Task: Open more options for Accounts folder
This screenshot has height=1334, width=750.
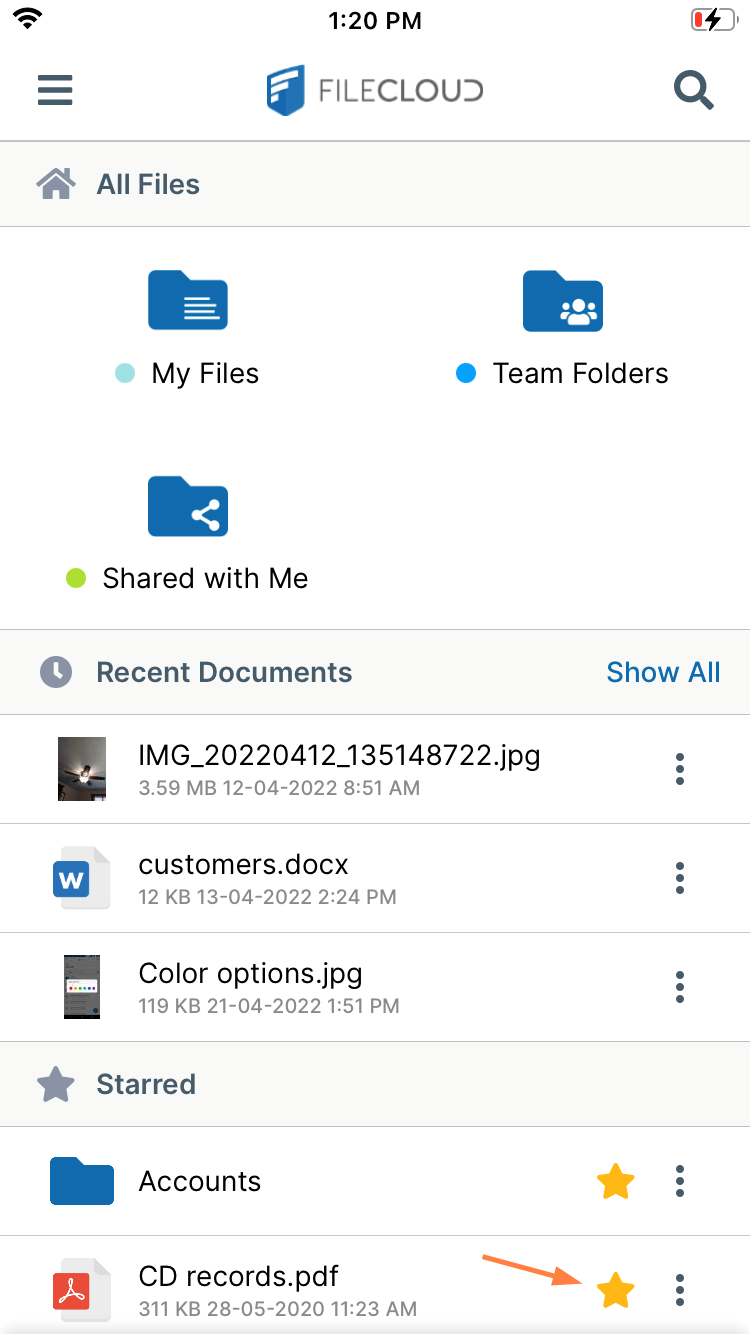Action: pos(680,1181)
